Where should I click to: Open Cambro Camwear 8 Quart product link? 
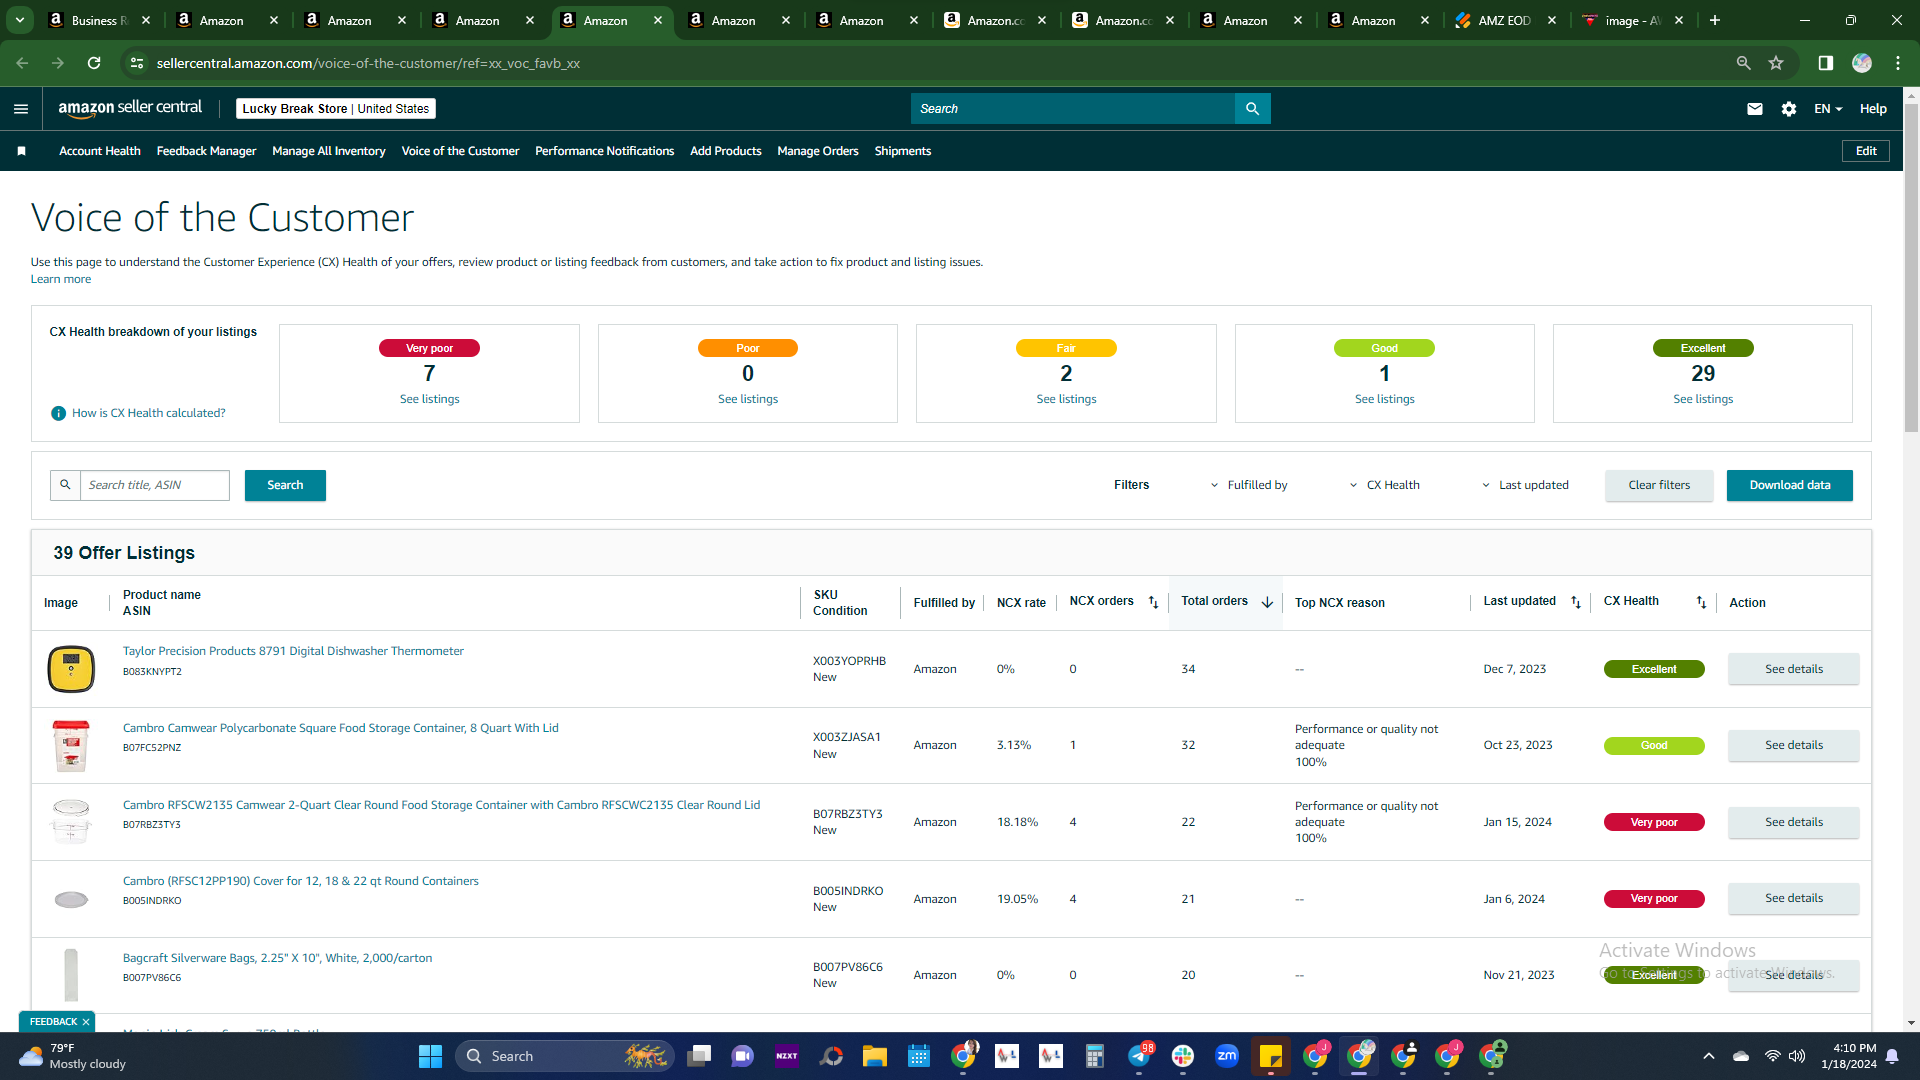pyautogui.click(x=340, y=728)
